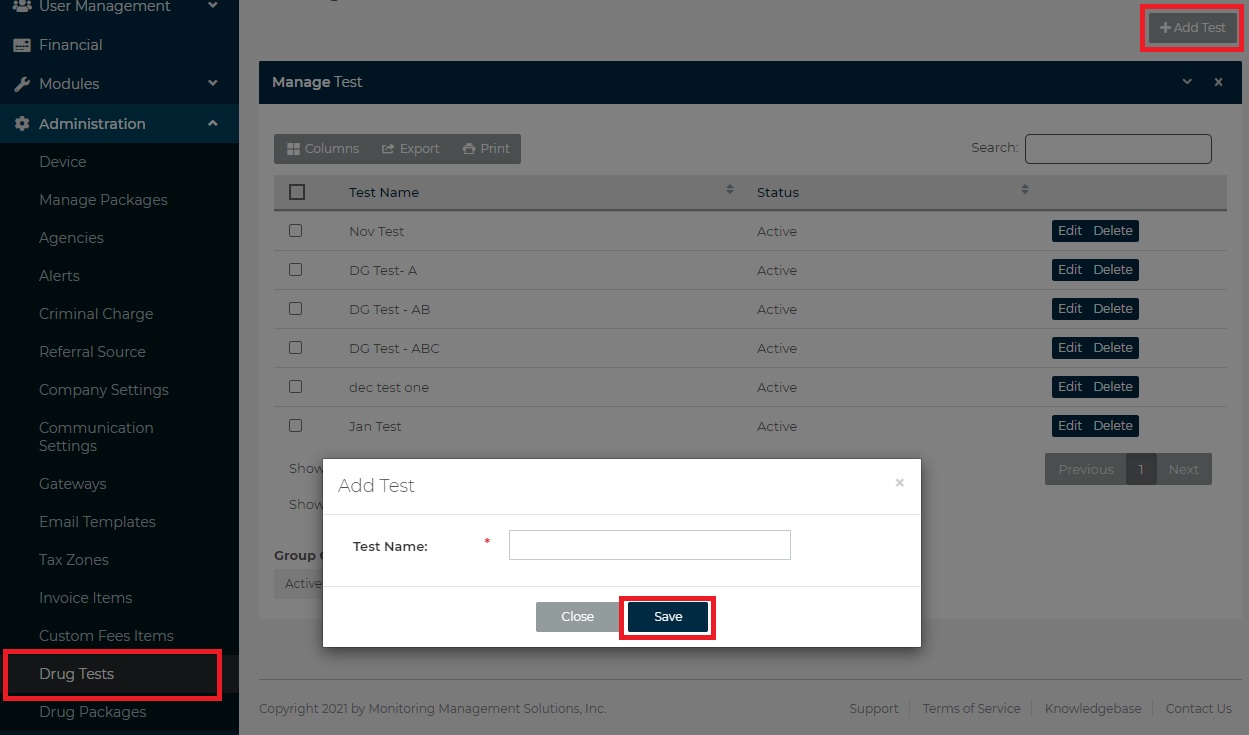Sort by Test Name column arrows
This screenshot has height=735, width=1249.
[730, 190]
